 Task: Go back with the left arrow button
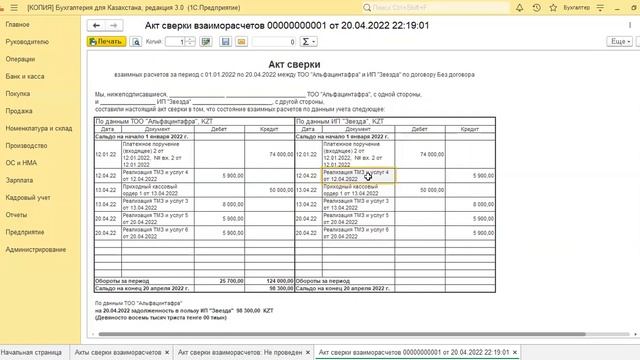click(x=96, y=25)
